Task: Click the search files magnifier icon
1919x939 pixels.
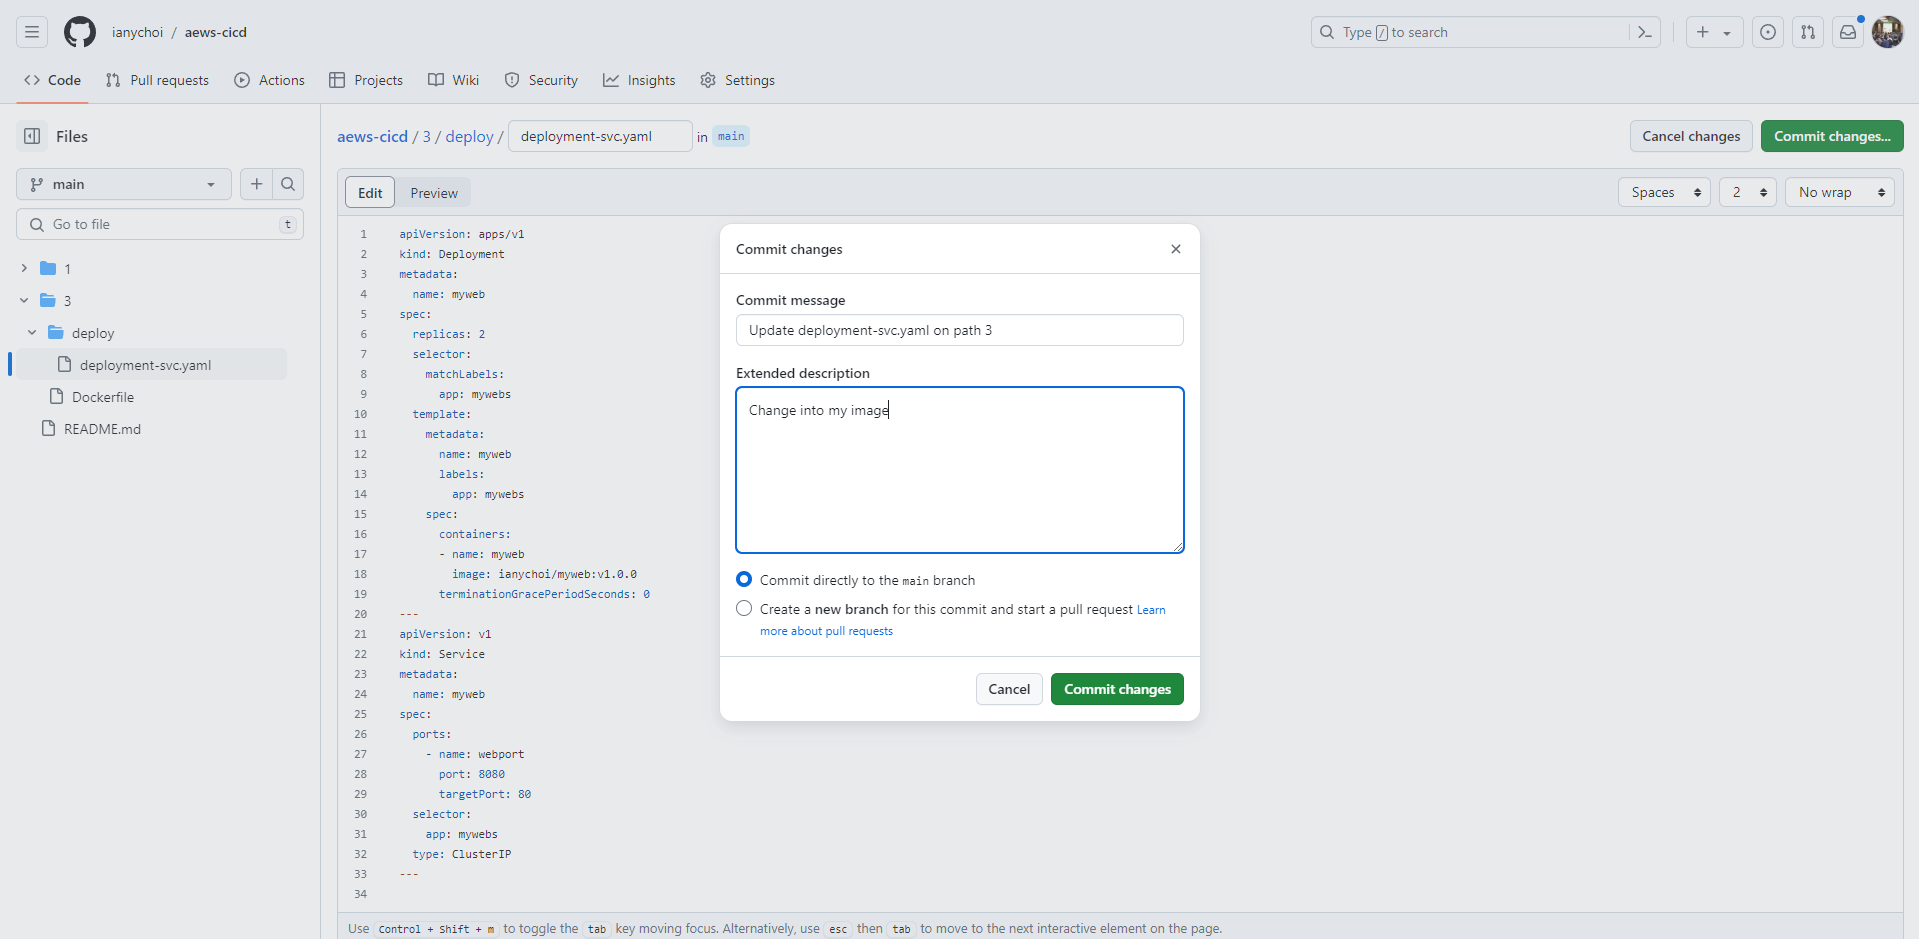Action: [x=288, y=184]
